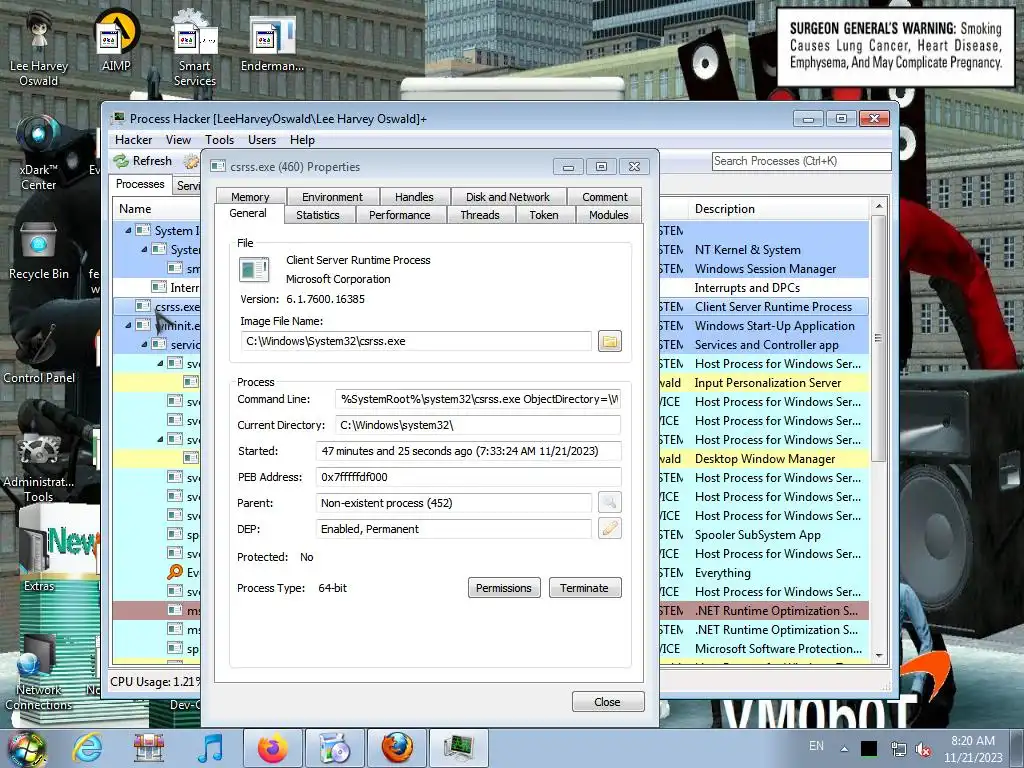This screenshot has width=1024, height=768.
Task: Launch Internet Explorer from the taskbar
Action: [87, 748]
